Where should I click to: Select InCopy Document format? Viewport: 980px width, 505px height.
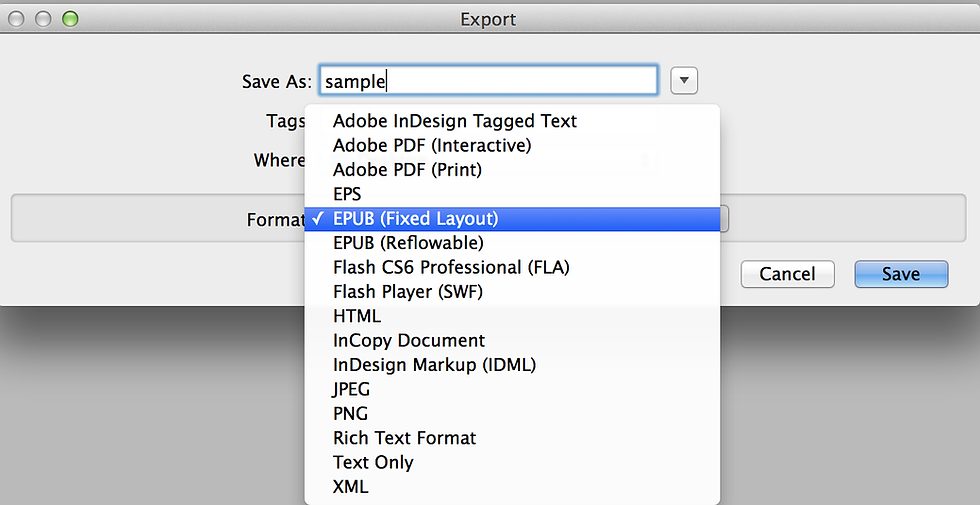point(512,340)
